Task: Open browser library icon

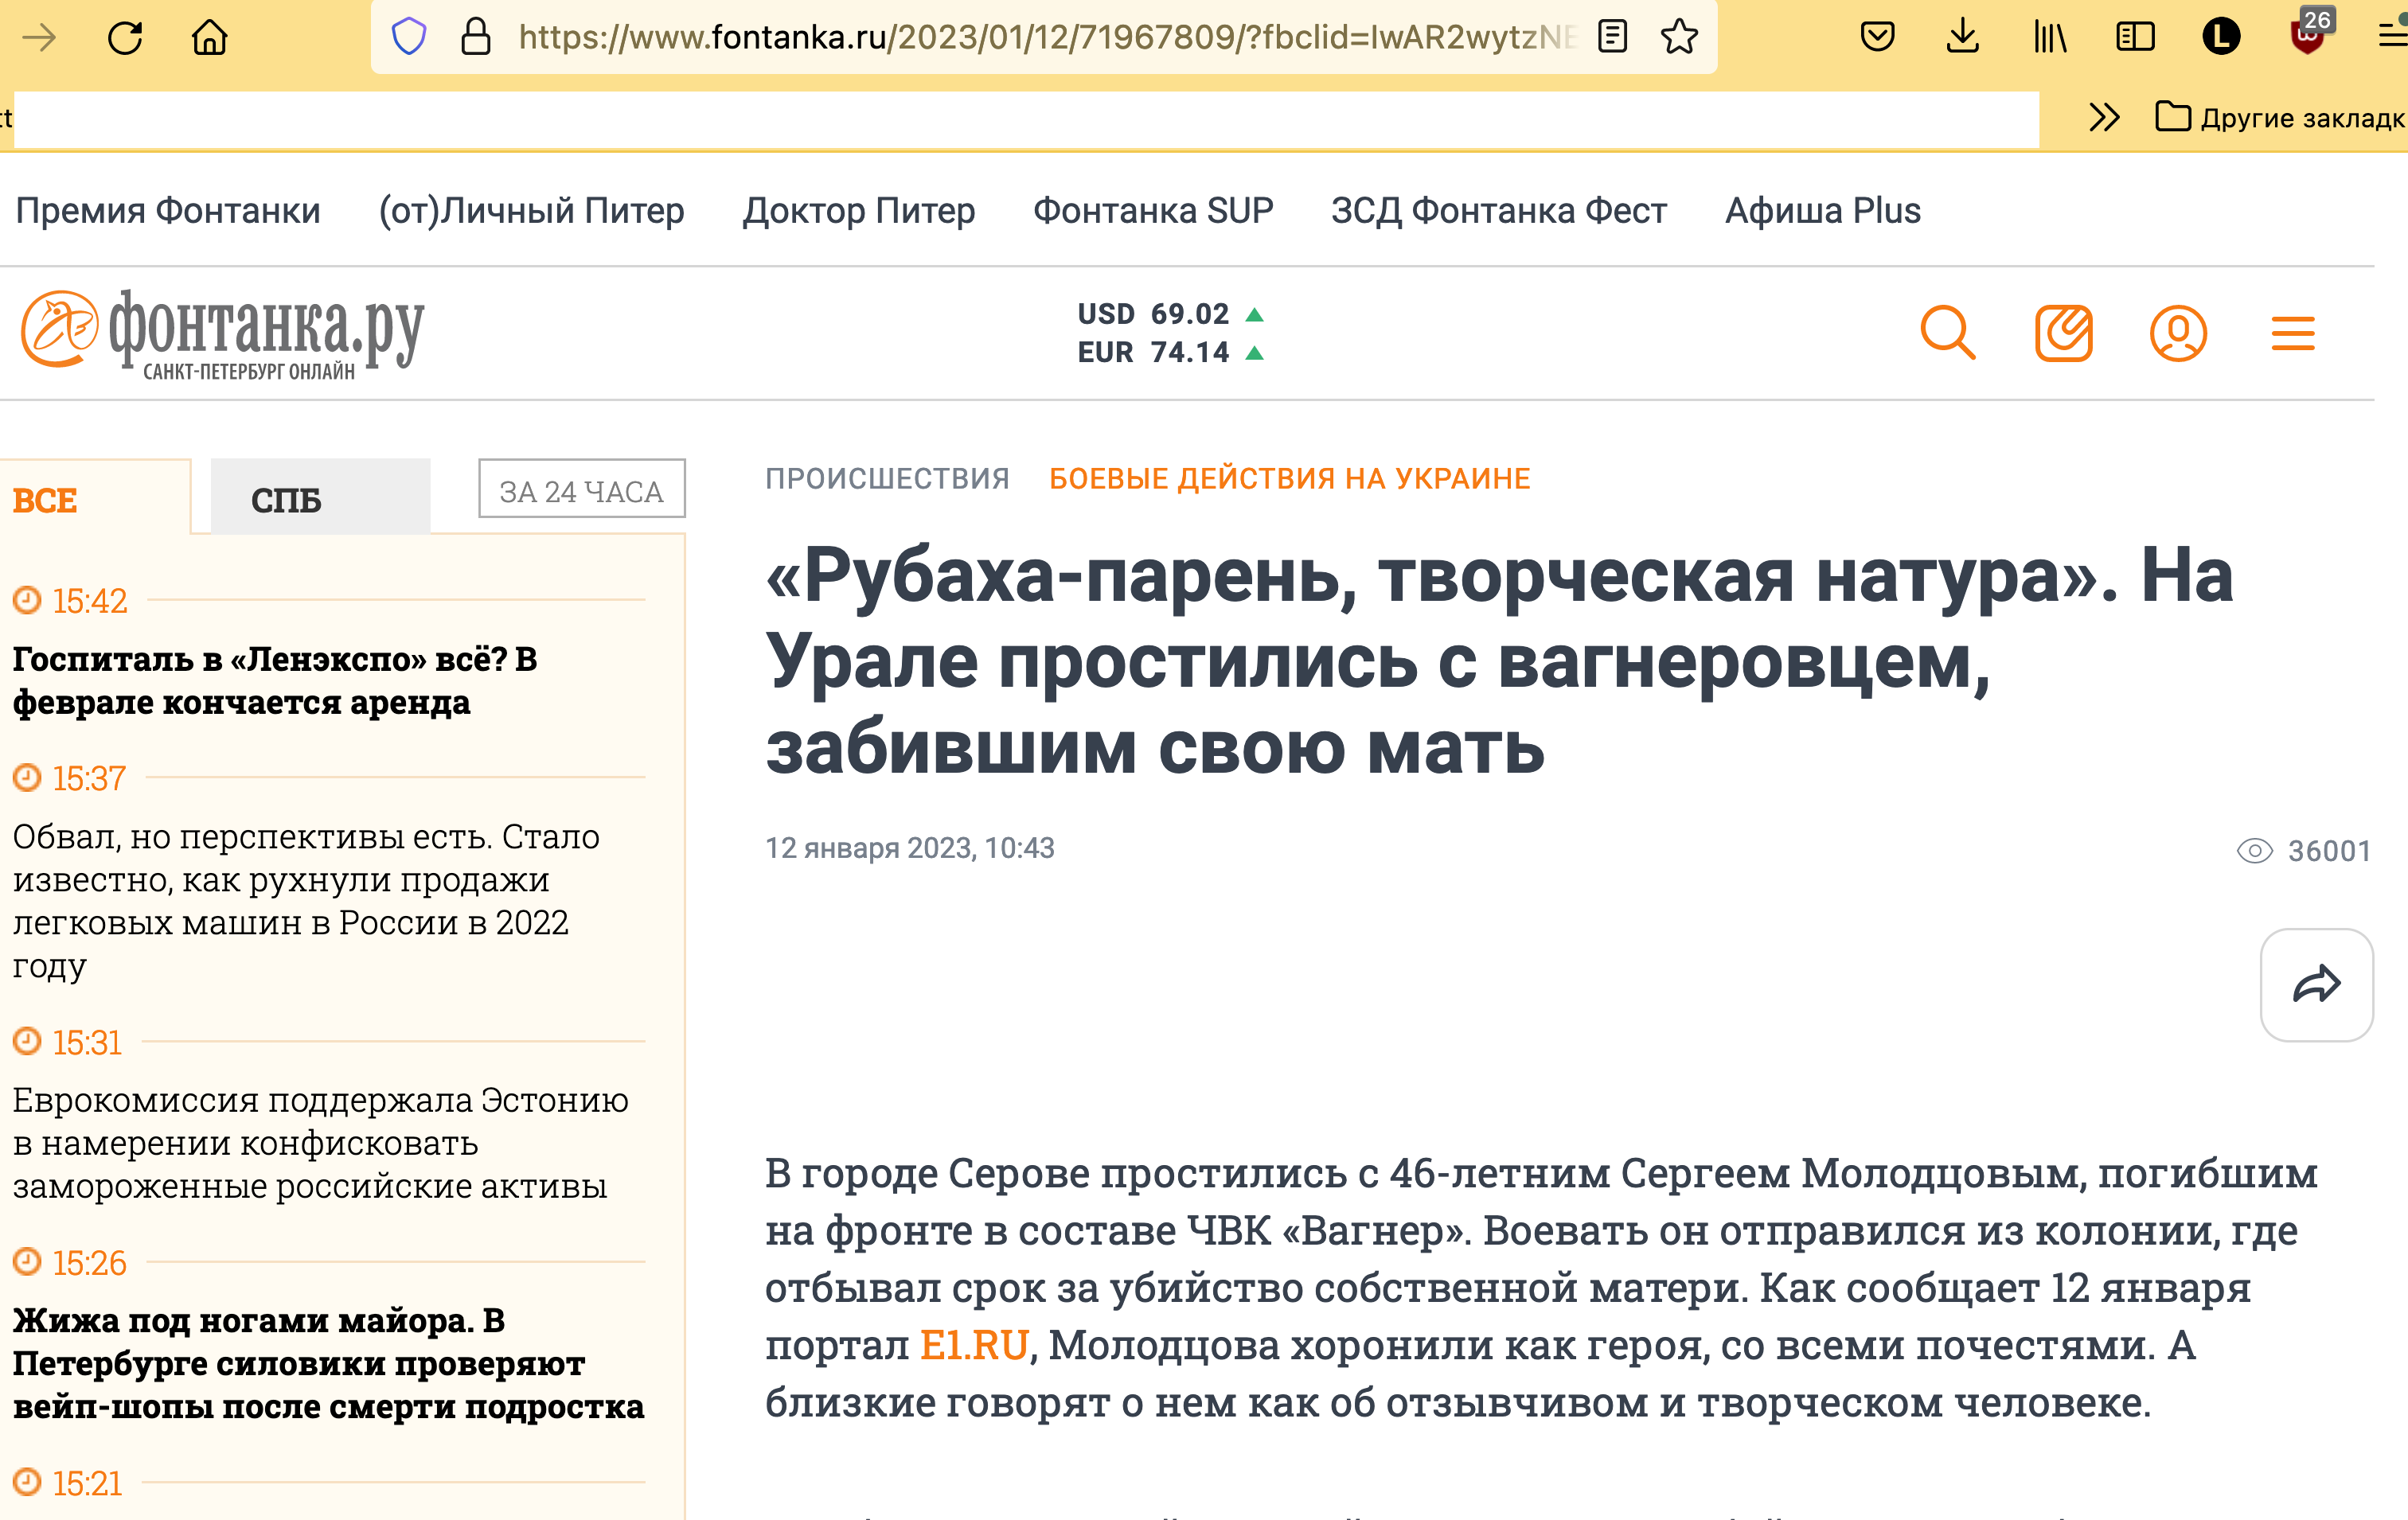Action: coord(2049,37)
